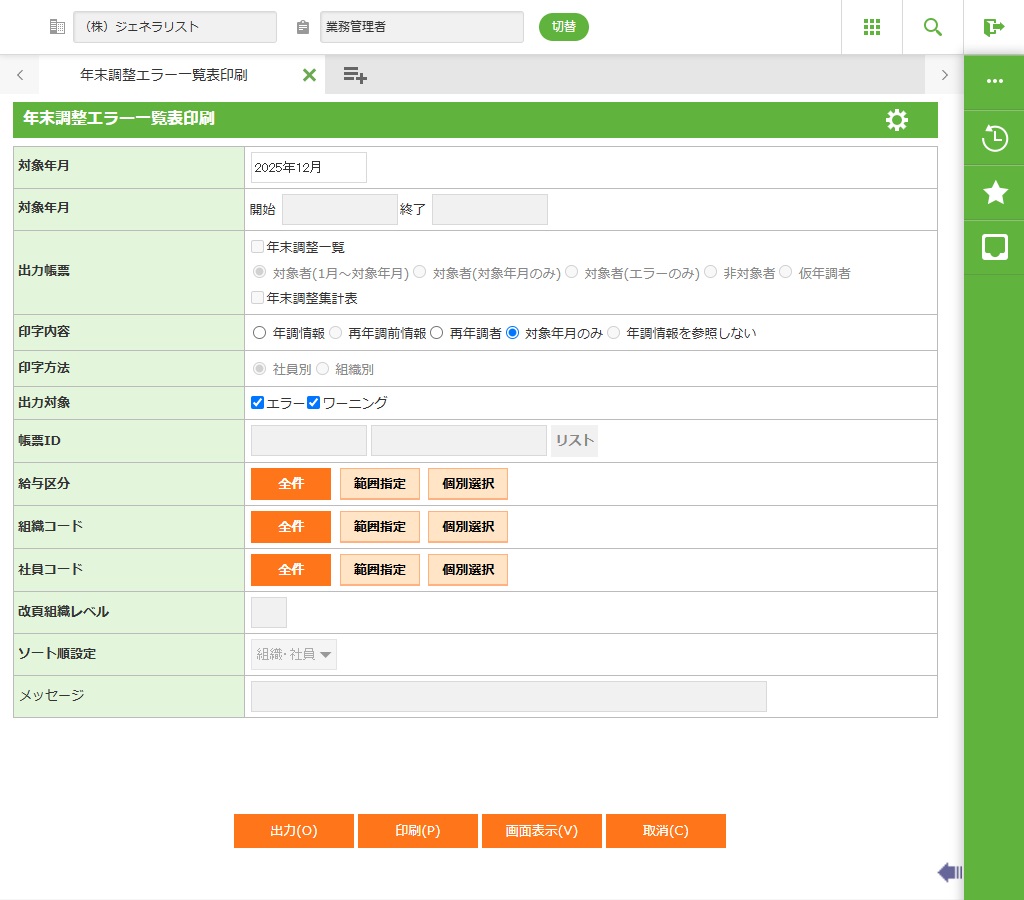Open the ソート順設定 dropdown
This screenshot has height=900, width=1024.
pyautogui.click(x=294, y=654)
